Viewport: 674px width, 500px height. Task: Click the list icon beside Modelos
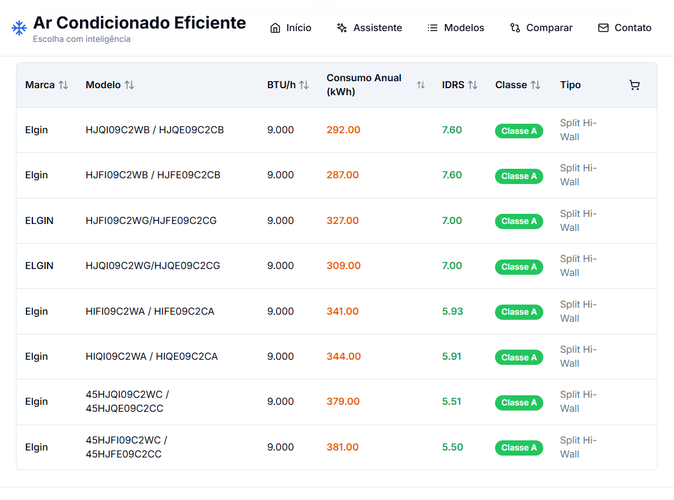tap(432, 28)
